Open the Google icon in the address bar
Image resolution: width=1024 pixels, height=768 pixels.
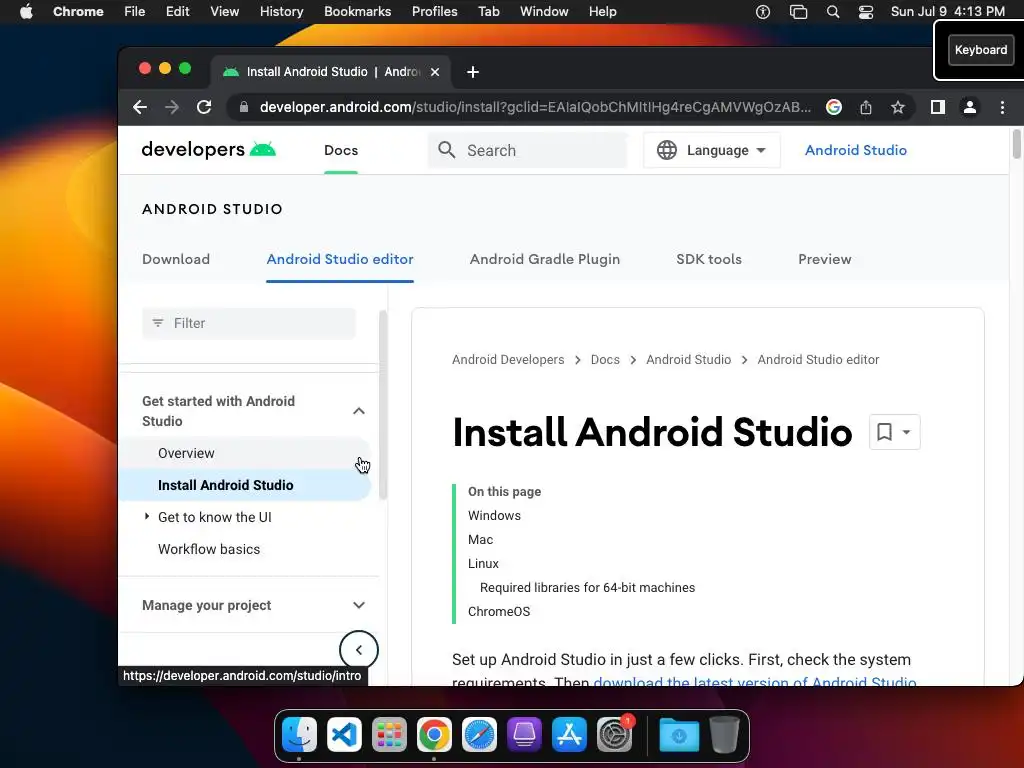[x=833, y=107]
